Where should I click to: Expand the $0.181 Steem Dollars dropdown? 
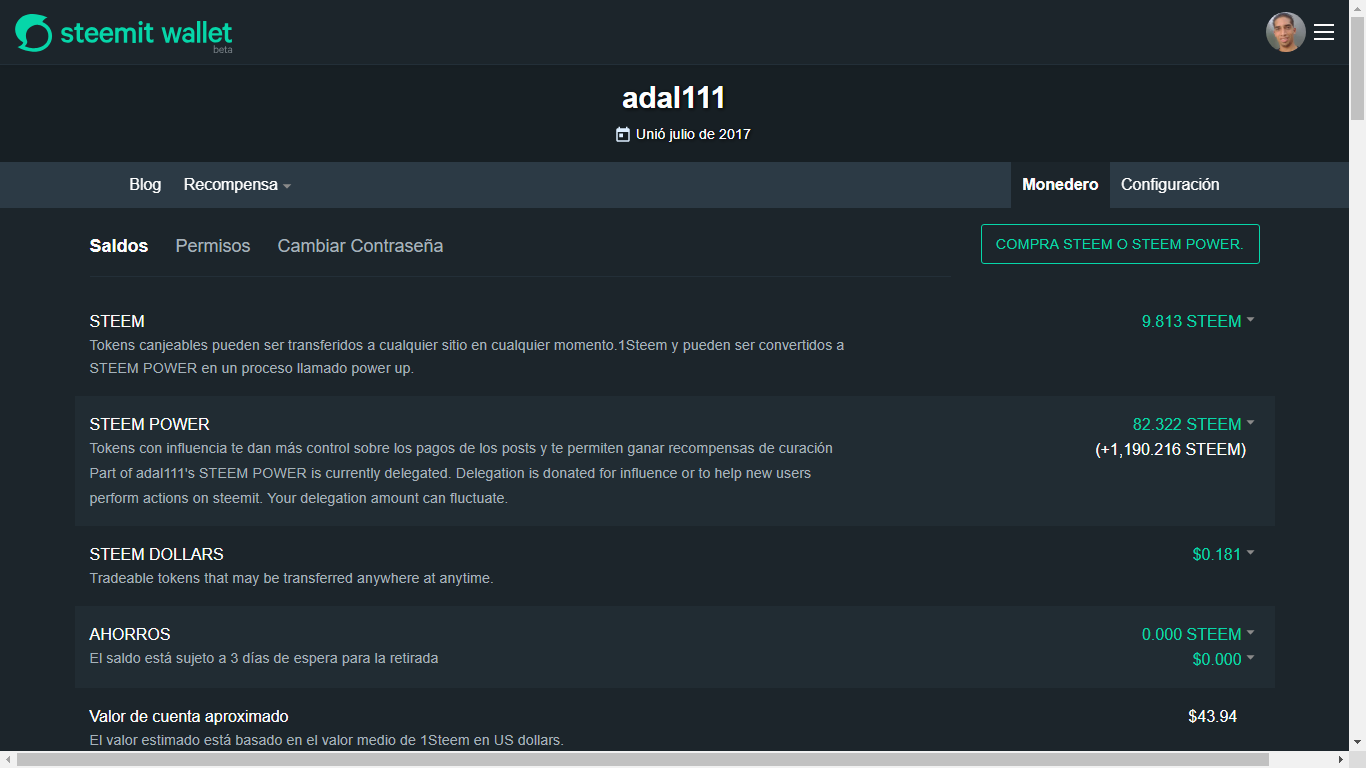click(1223, 554)
